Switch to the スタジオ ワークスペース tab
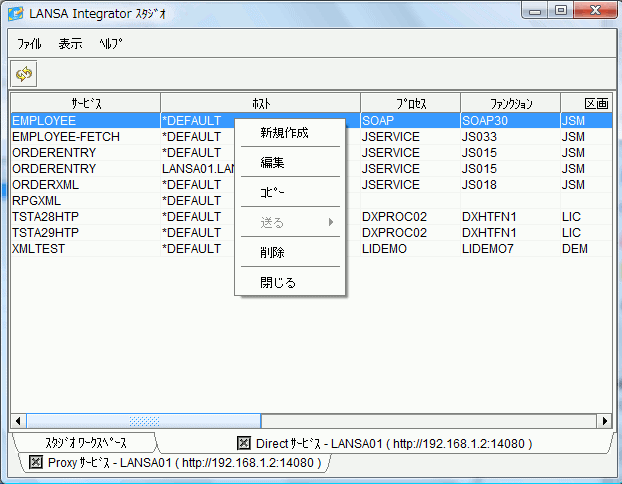The image size is (622, 484). click(x=86, y=443)
